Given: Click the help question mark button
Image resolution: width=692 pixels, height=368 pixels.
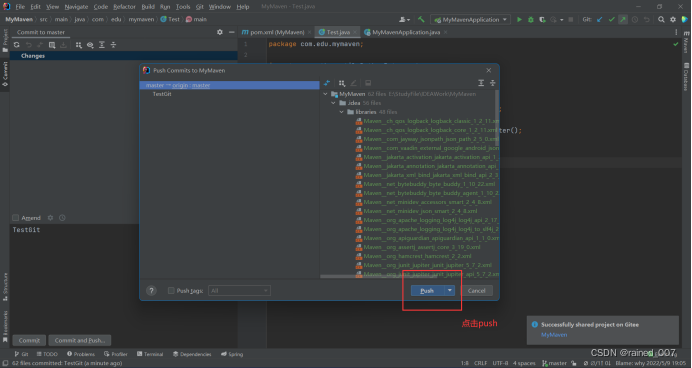Looking at the screenshot, I should 151,290.
